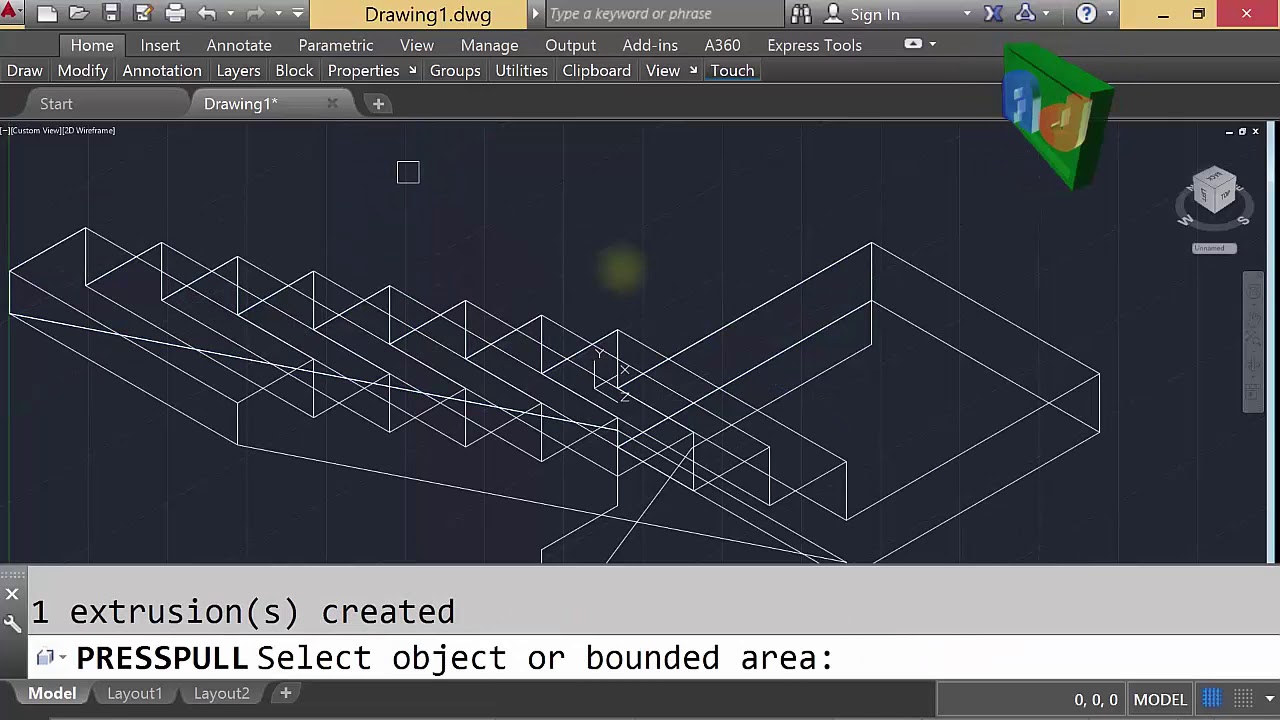Switch to the Layout1 tab
Viewport: 1280px width, 720px height.
pyautogui.click(x=134, y=693)
